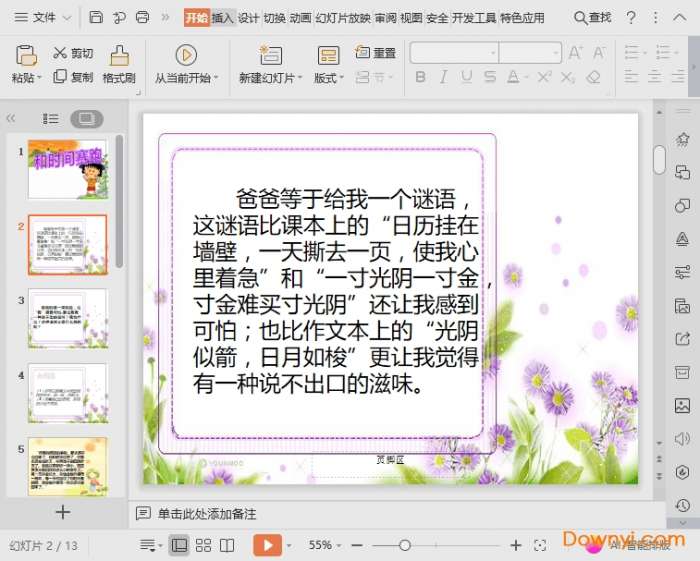Click the print icon in the quick toolbar
Image resolution: width=700 pixels, height=561 pixels.
click(142, 17)
